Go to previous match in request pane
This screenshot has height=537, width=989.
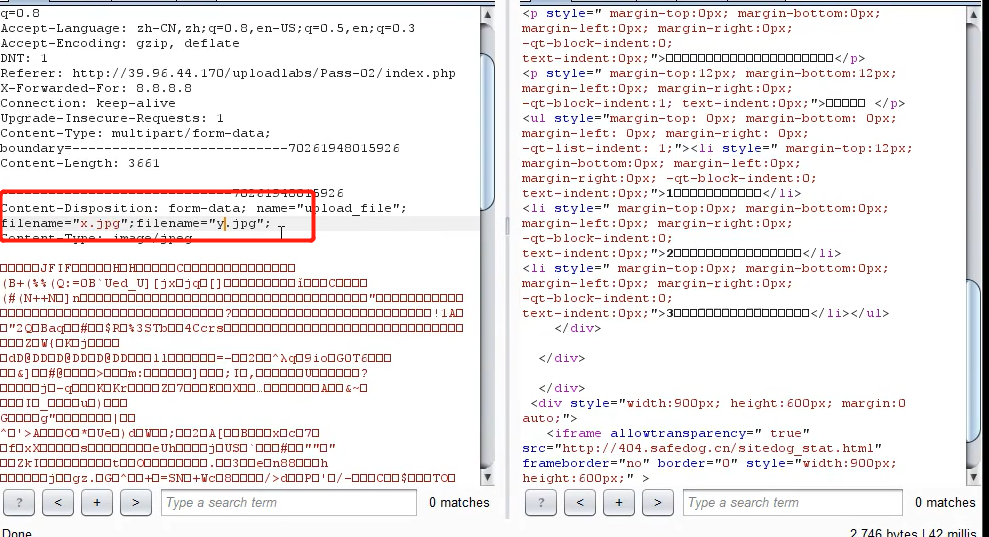58,502
